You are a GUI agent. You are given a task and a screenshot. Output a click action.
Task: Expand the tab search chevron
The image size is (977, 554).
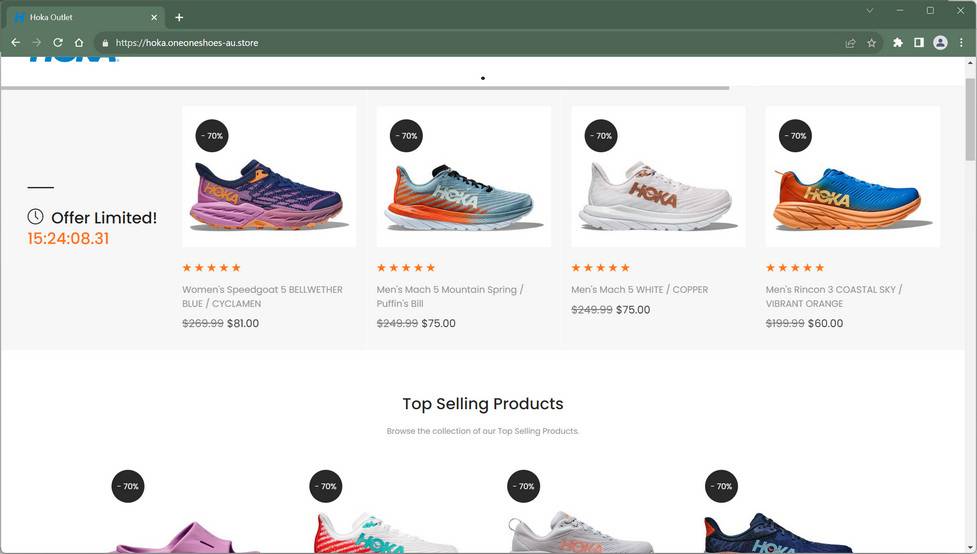(x=869, y=11)
